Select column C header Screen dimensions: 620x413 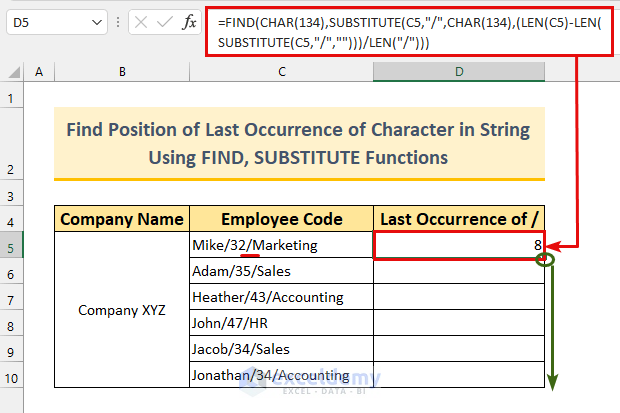pos(282,72)
